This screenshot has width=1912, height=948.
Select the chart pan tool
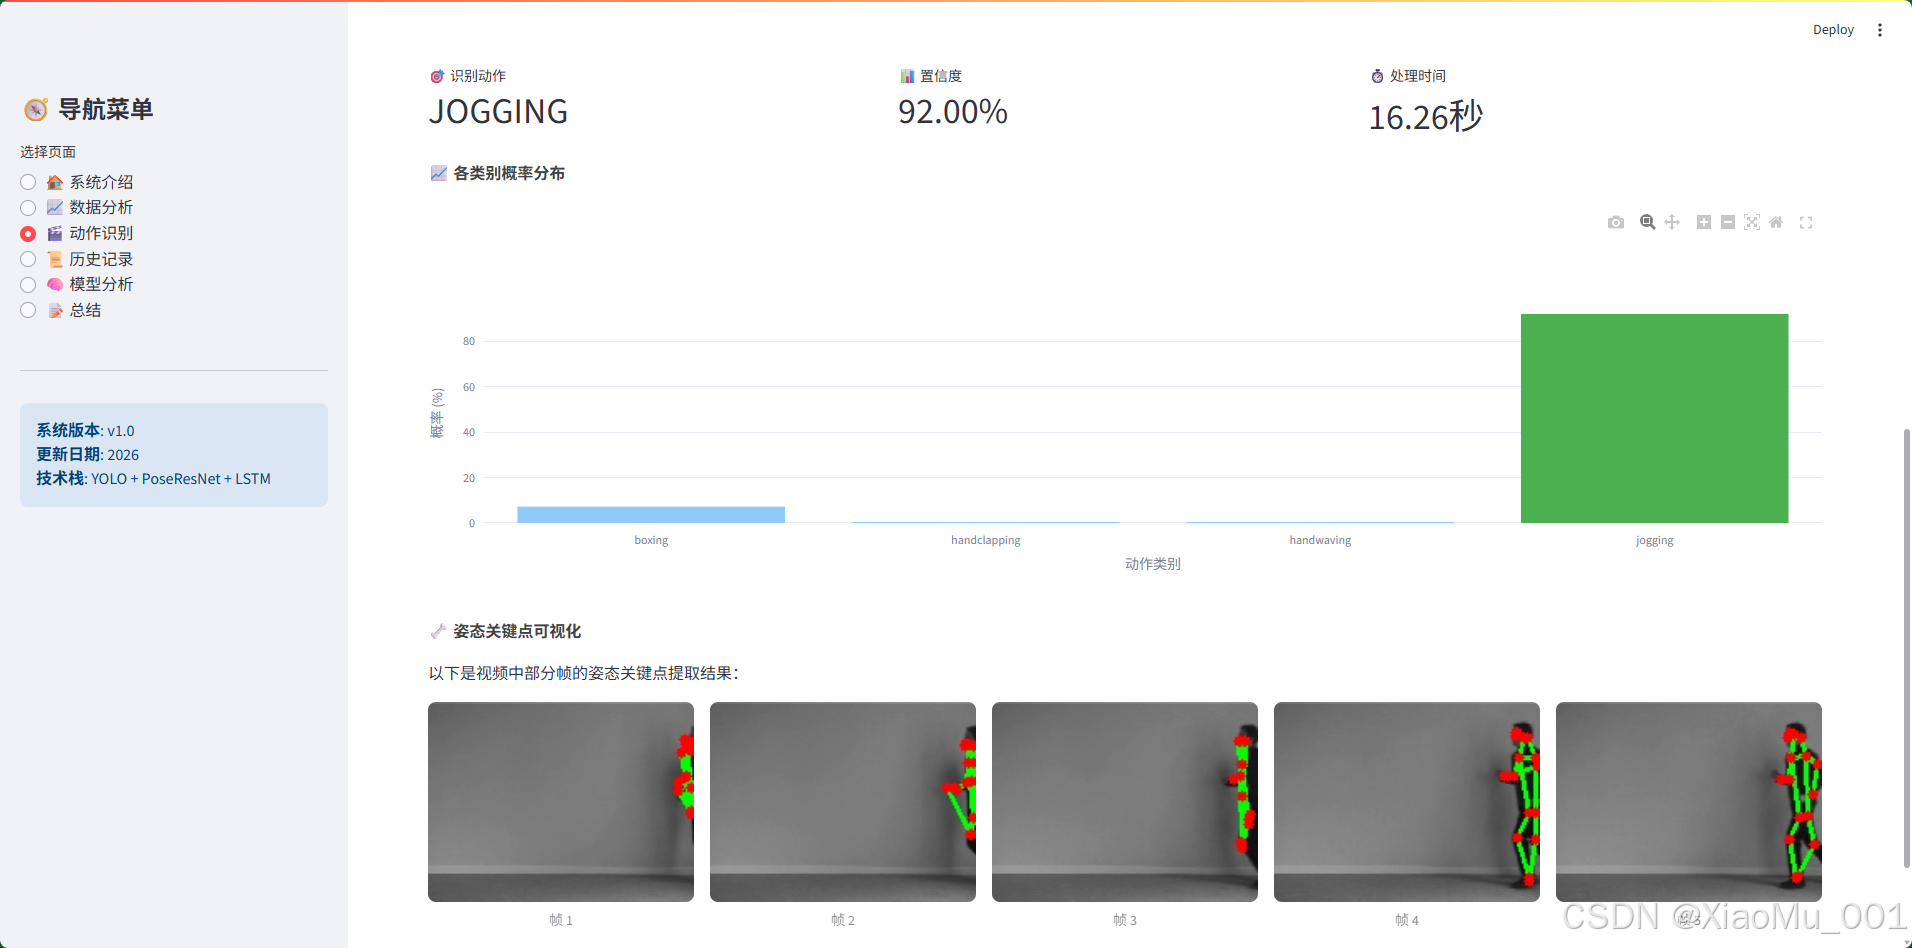tap(1672, 222)
